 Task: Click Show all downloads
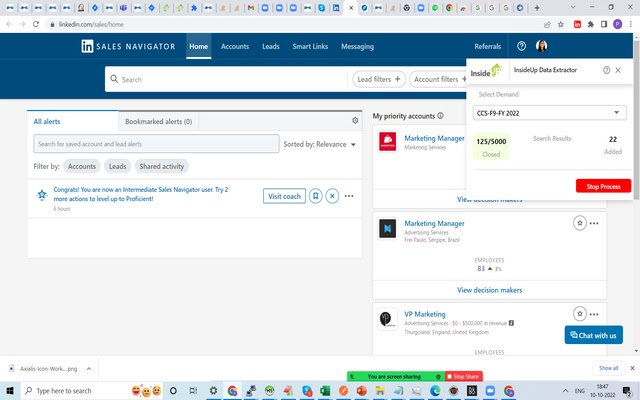click(x=608, y=368)
